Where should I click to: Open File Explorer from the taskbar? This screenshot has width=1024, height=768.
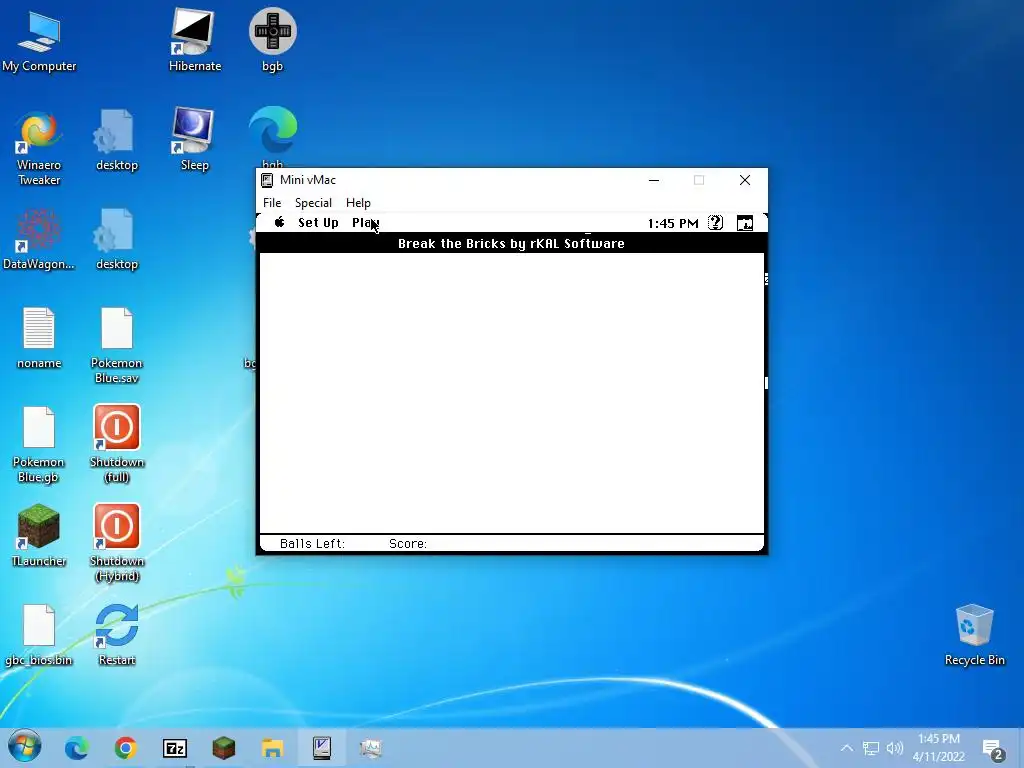pyautogui.click(x=272, y=748)
